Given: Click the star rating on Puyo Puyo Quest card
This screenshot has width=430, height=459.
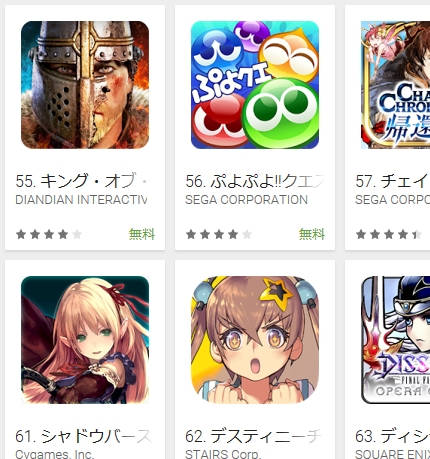Looking at the screenshot, I should tap(219, 234).
